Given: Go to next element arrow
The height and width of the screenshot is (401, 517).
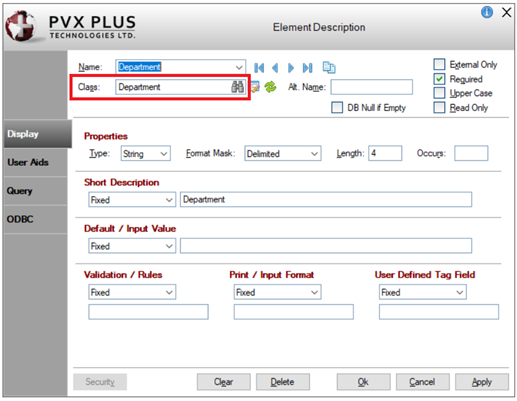Looking at the screenshot, I should pyautogui.click(x=291, y=68).
